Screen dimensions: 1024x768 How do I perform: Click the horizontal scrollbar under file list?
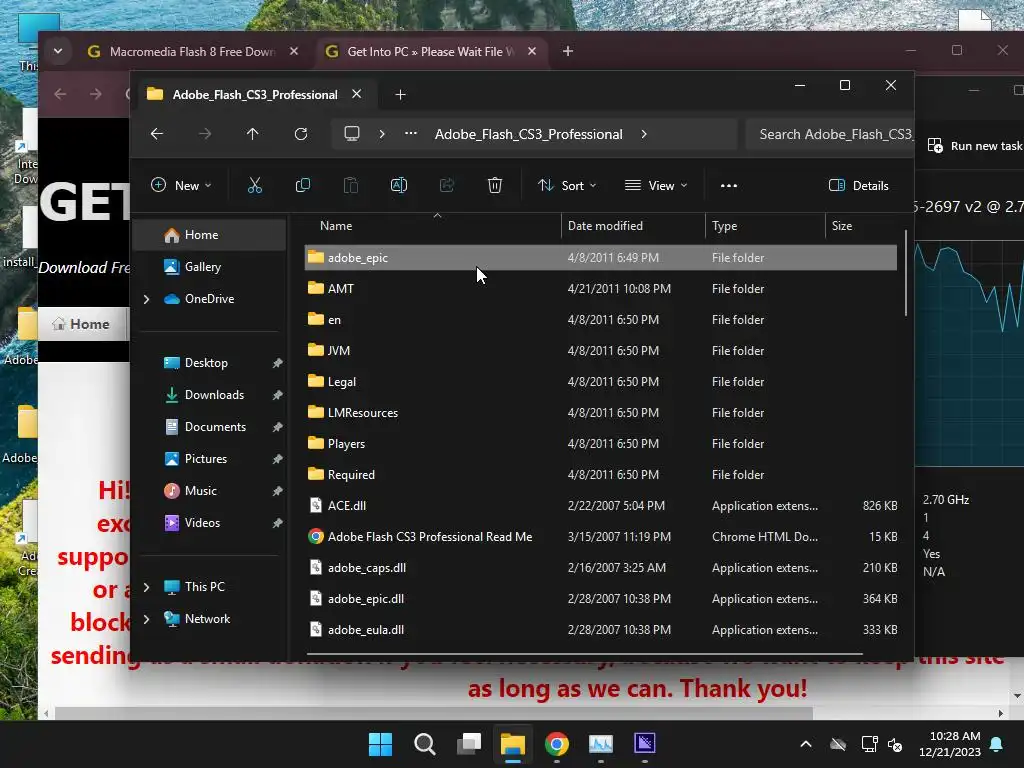(x=584, y=653)
